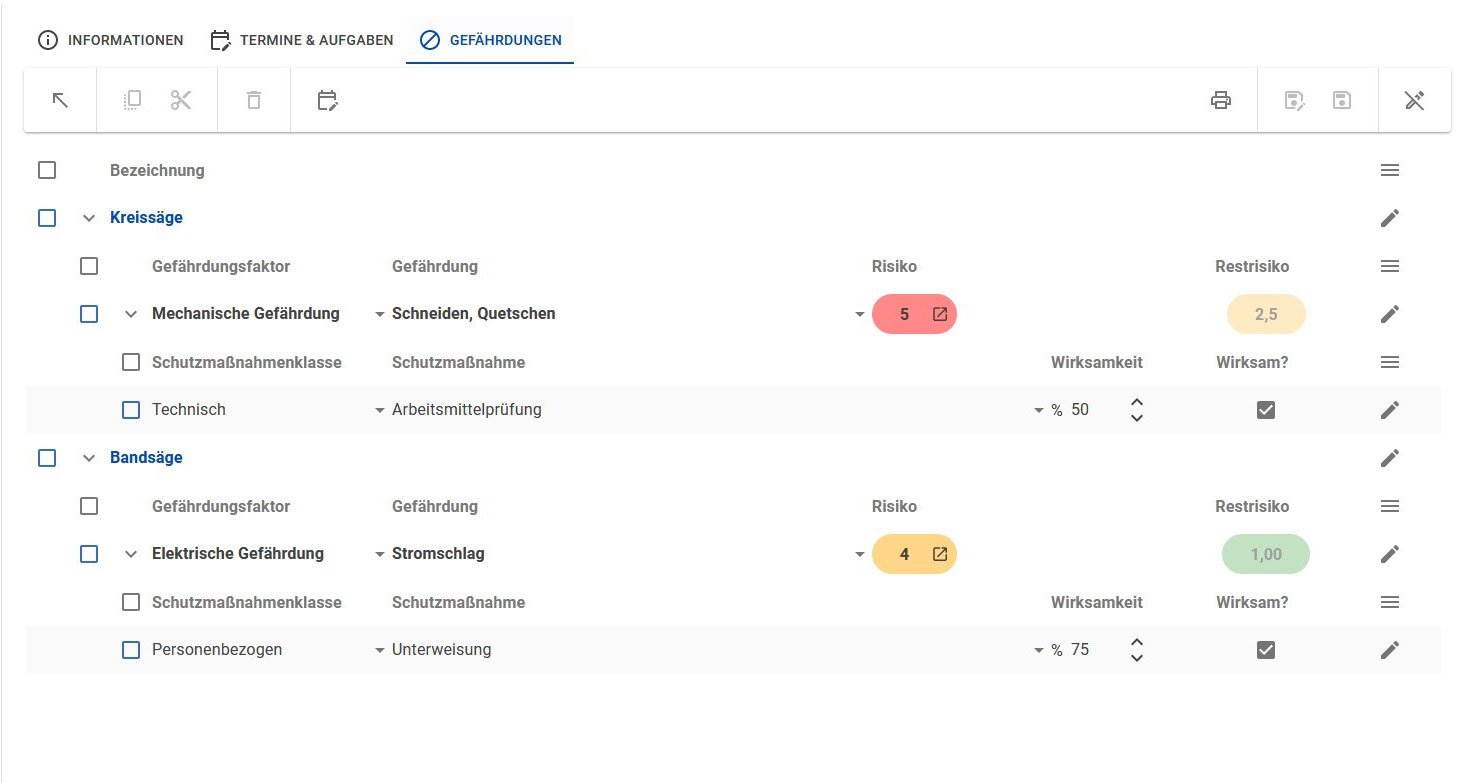Click the calendar edit icon in toolbar
The height and width of the screenshot is (783, 1462).
328,100
